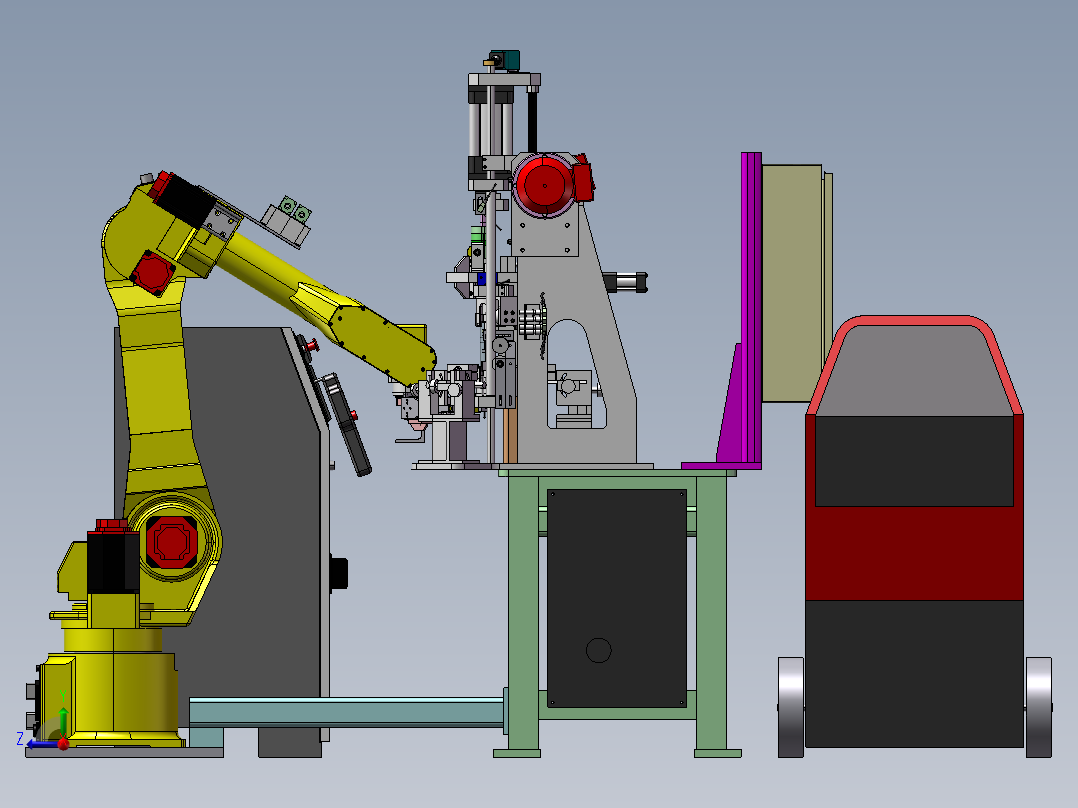
Task: Pick the left chrome wheel of the cart
Action: [x=791, y=707]
